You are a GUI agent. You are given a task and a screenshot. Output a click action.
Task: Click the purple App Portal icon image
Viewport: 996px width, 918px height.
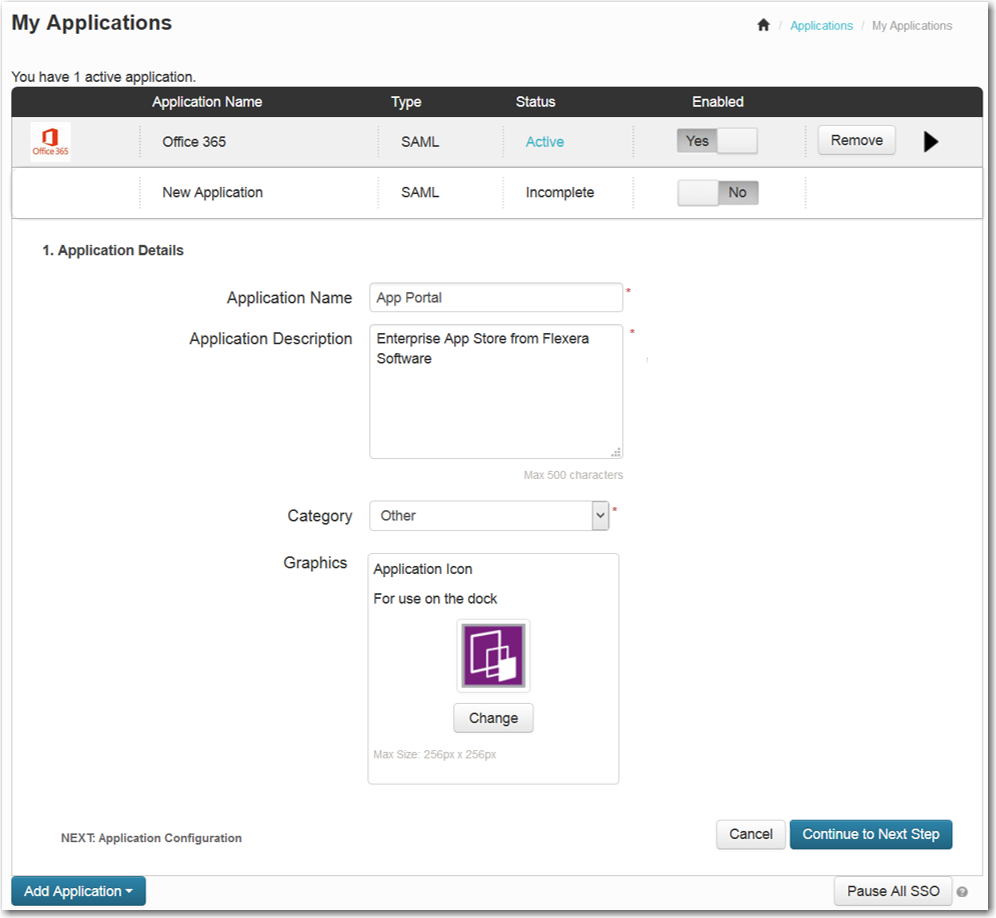coord(493,656)
